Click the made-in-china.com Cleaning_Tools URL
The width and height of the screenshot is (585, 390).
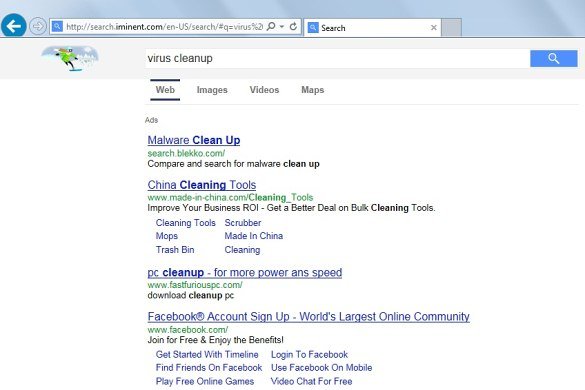(x=230, y=197)
